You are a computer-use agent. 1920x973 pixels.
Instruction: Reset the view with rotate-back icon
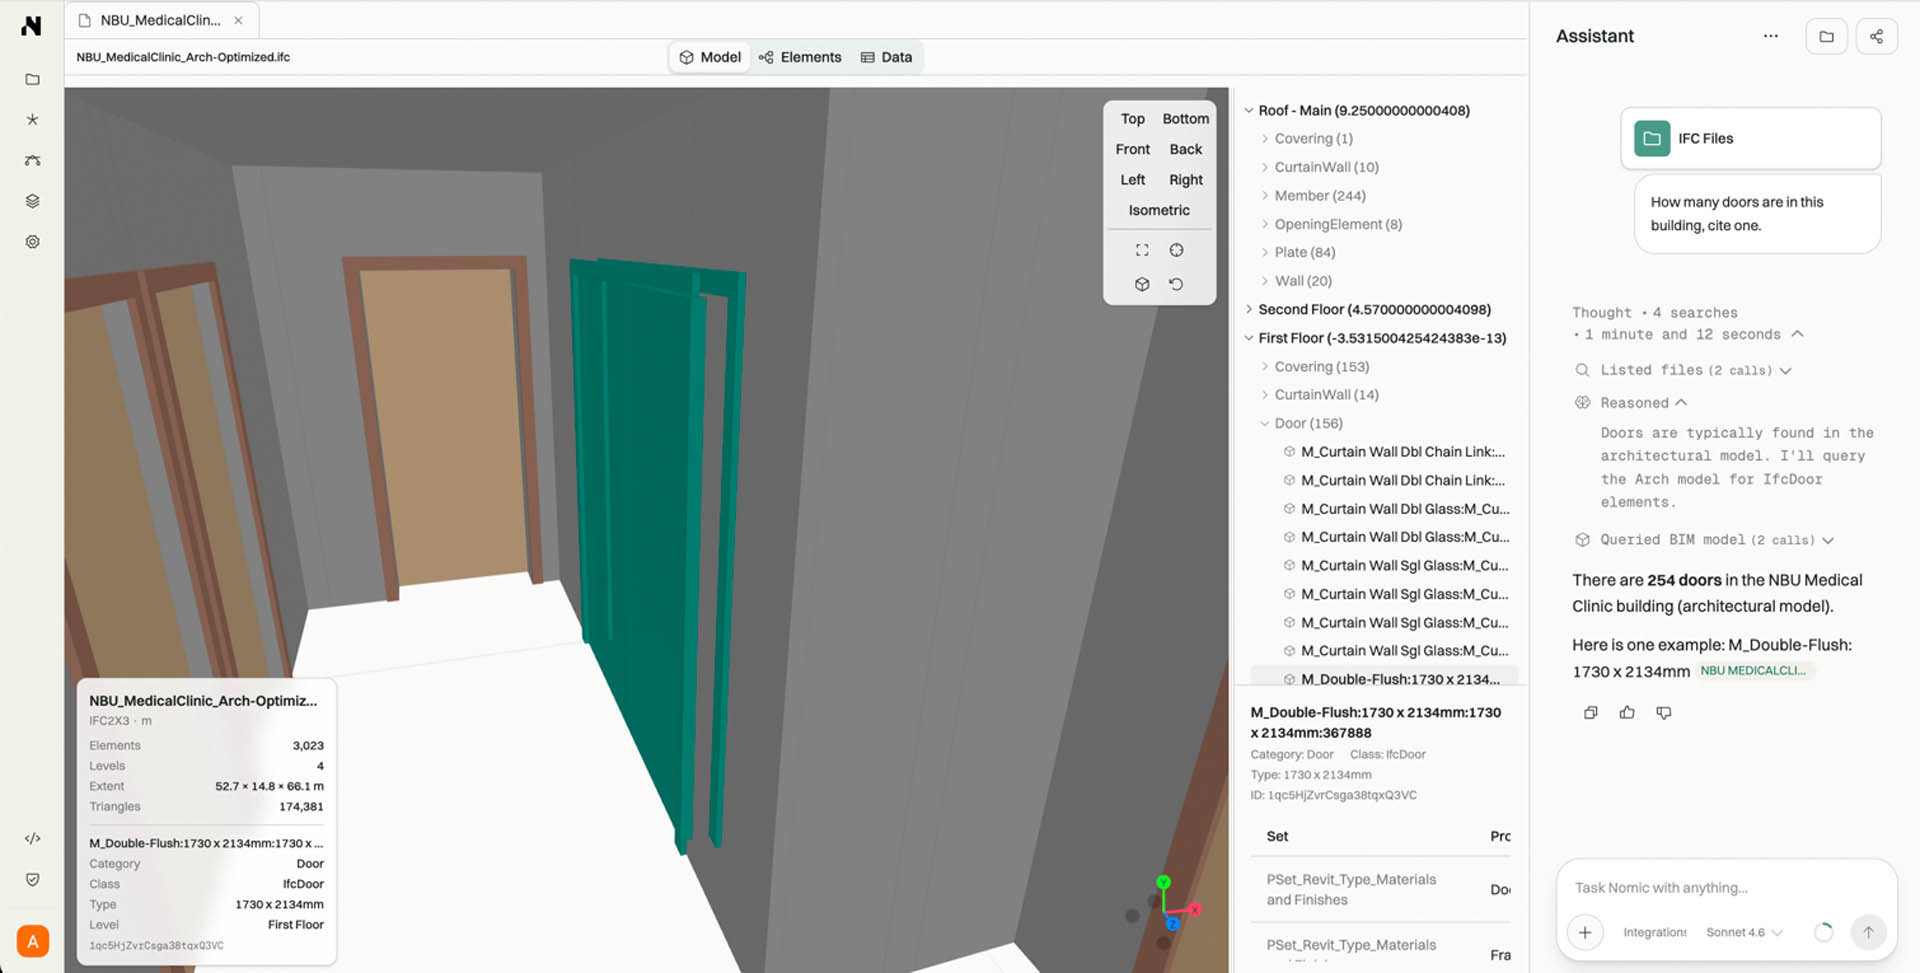point(1176,284)
